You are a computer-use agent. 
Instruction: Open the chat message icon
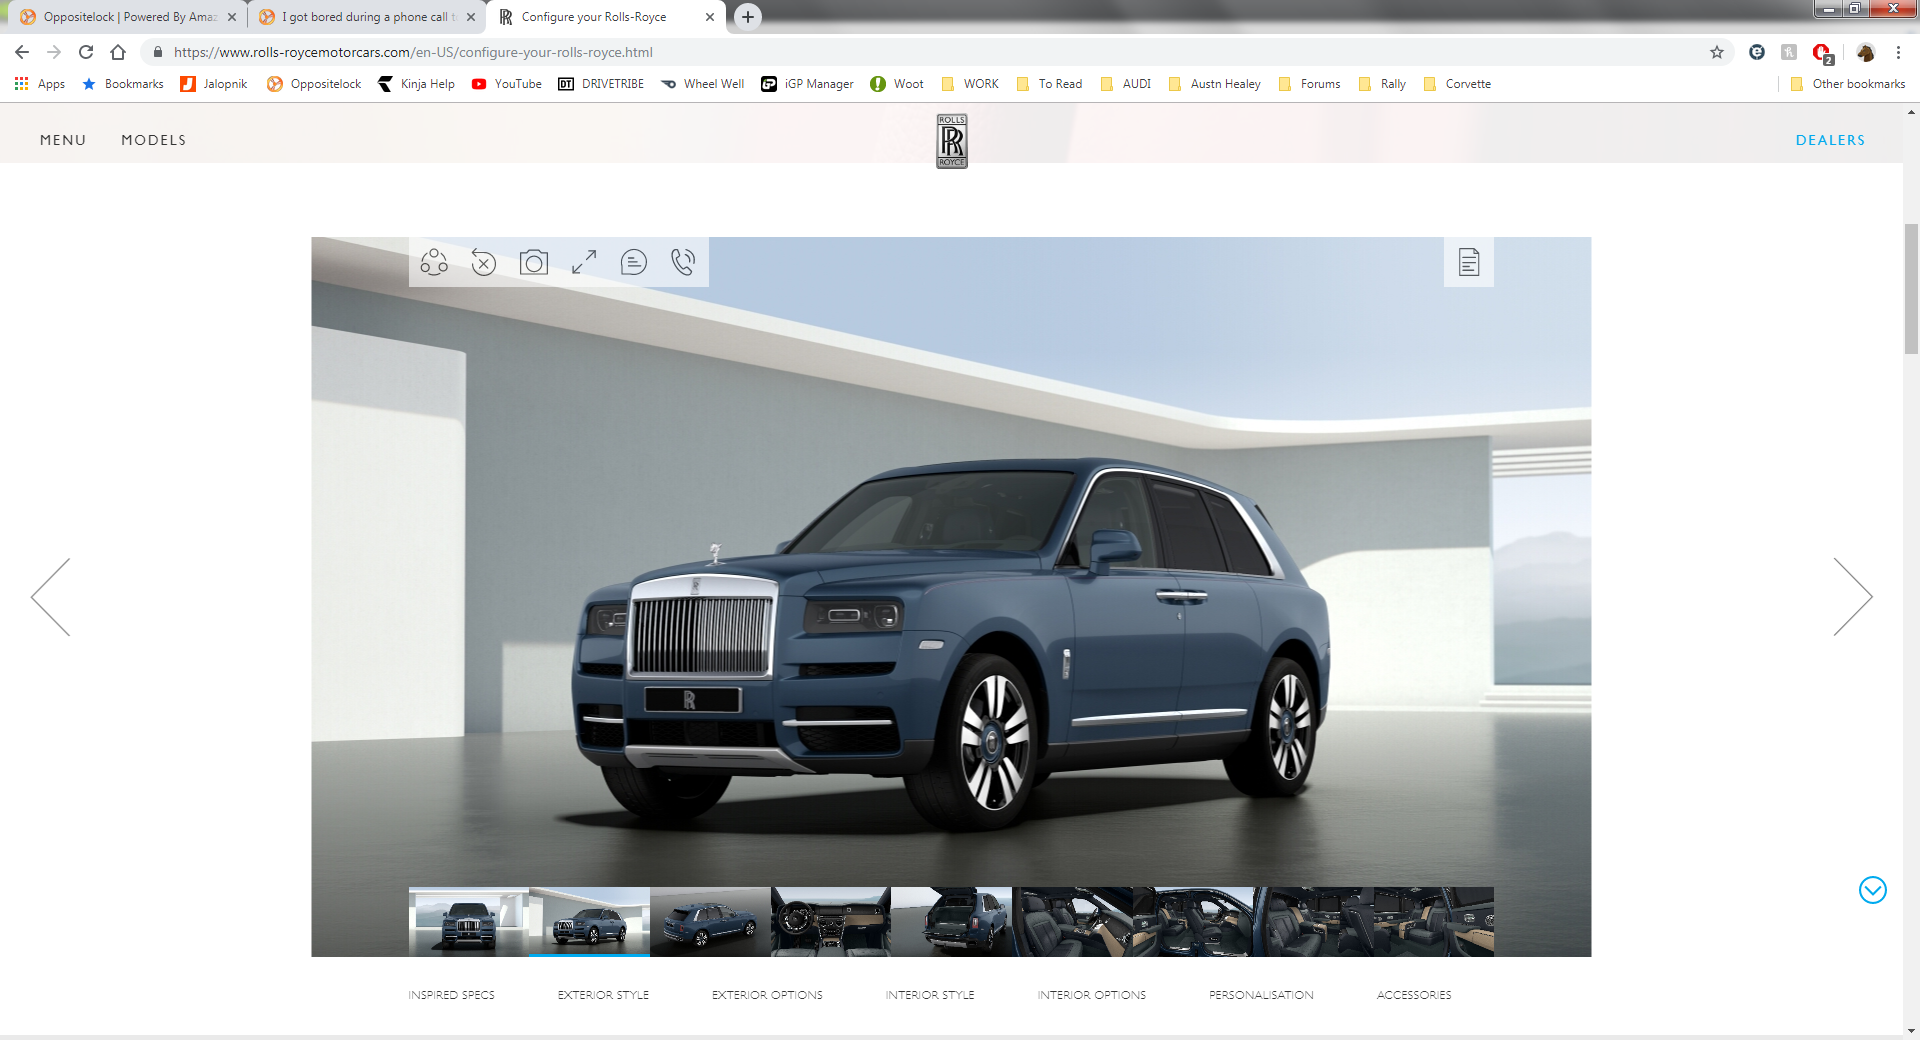click(634, 262)
